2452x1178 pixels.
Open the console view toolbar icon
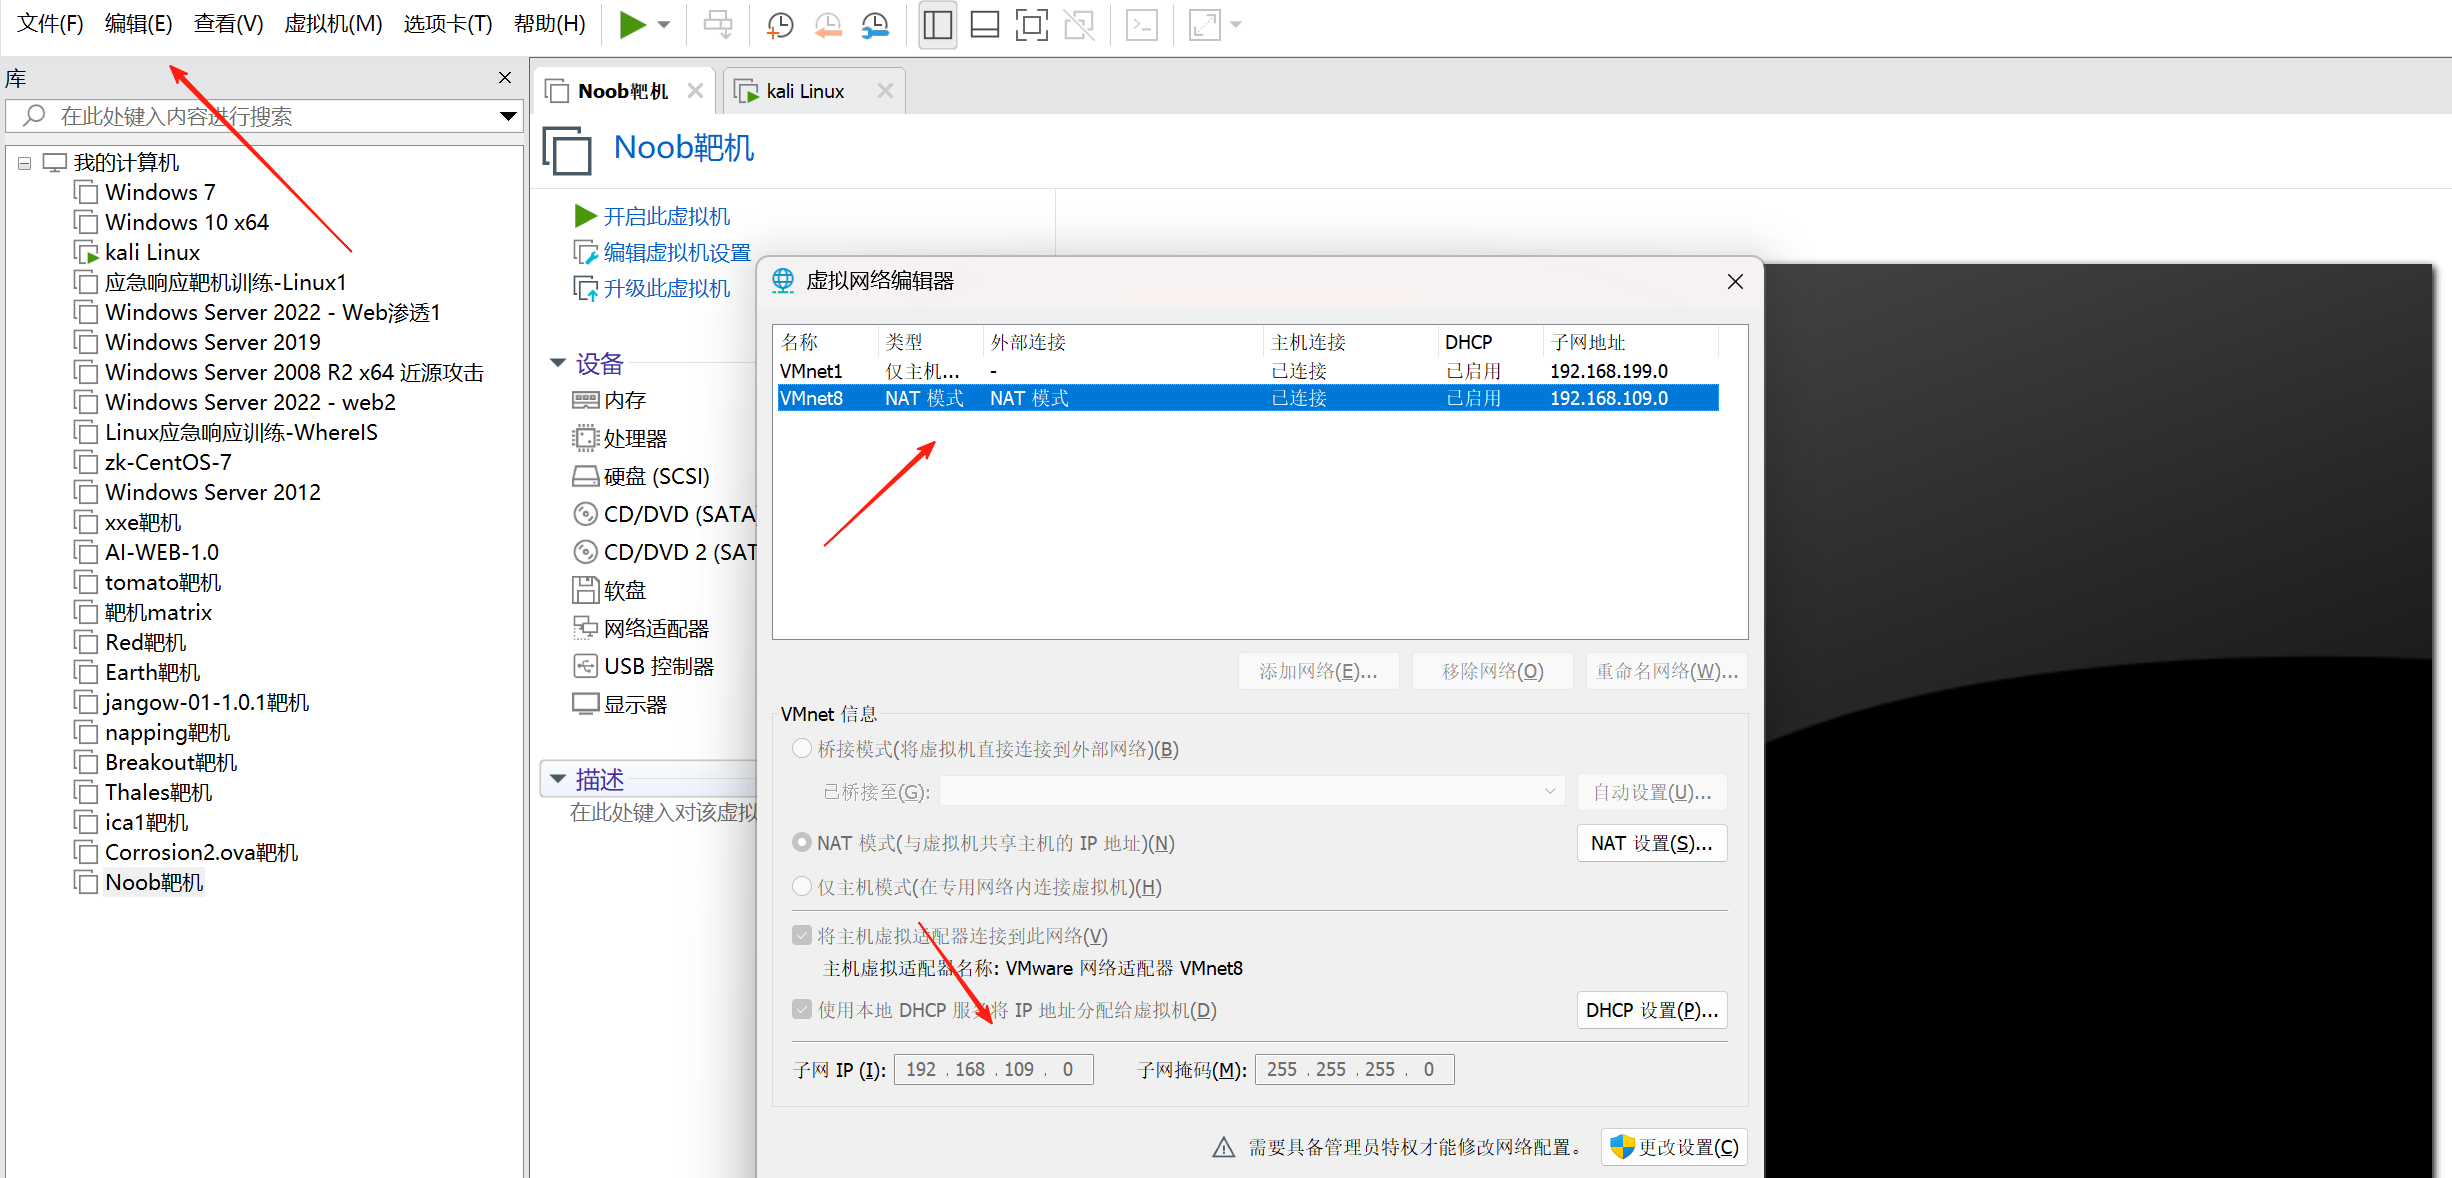[x=1142, y=25]
